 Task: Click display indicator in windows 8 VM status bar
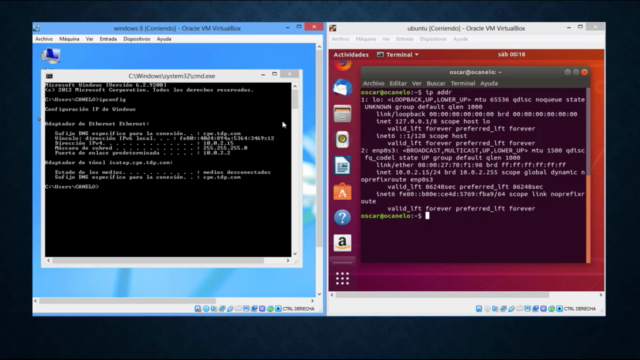[x=246, y=309]
